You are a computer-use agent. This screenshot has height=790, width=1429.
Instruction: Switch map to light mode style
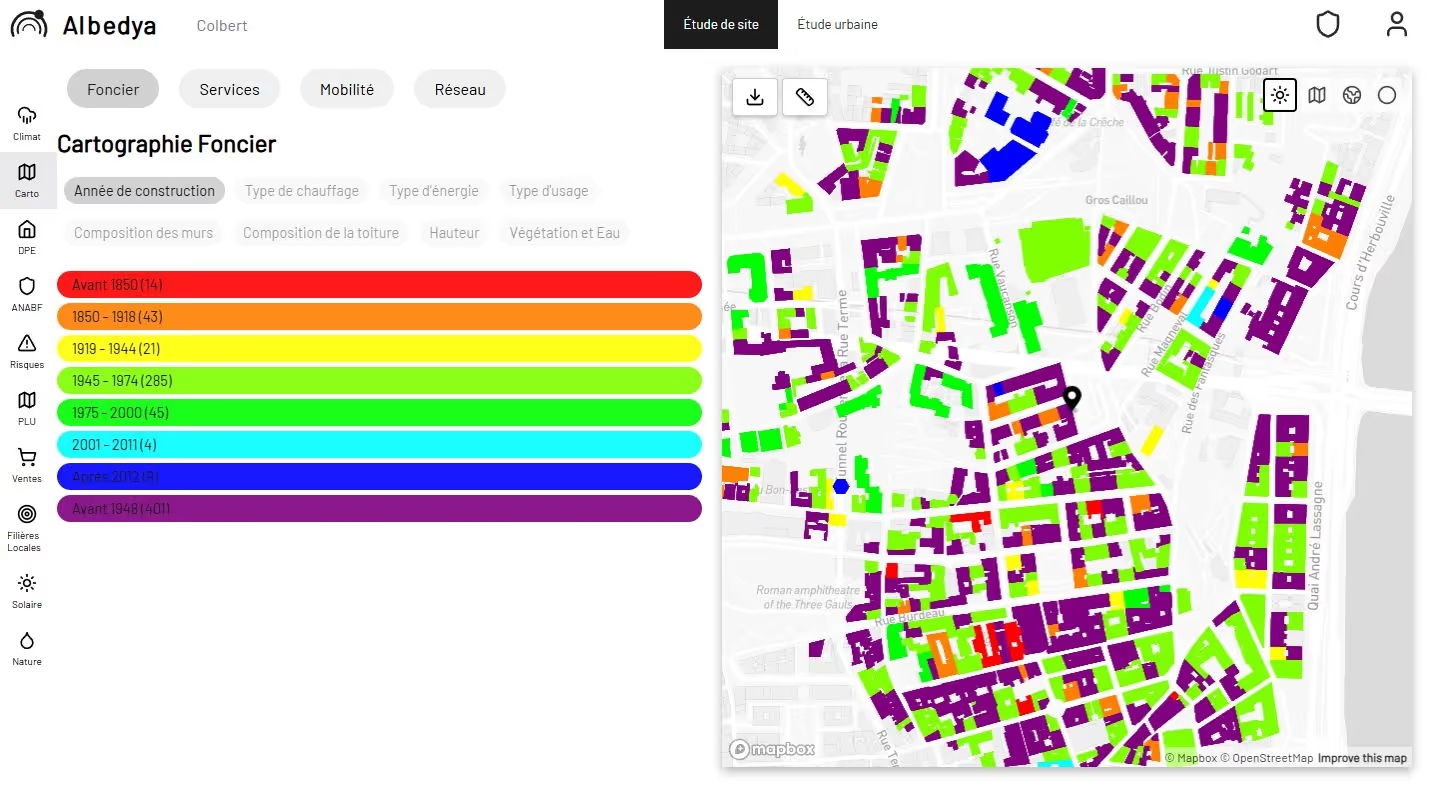(1280, 95)
